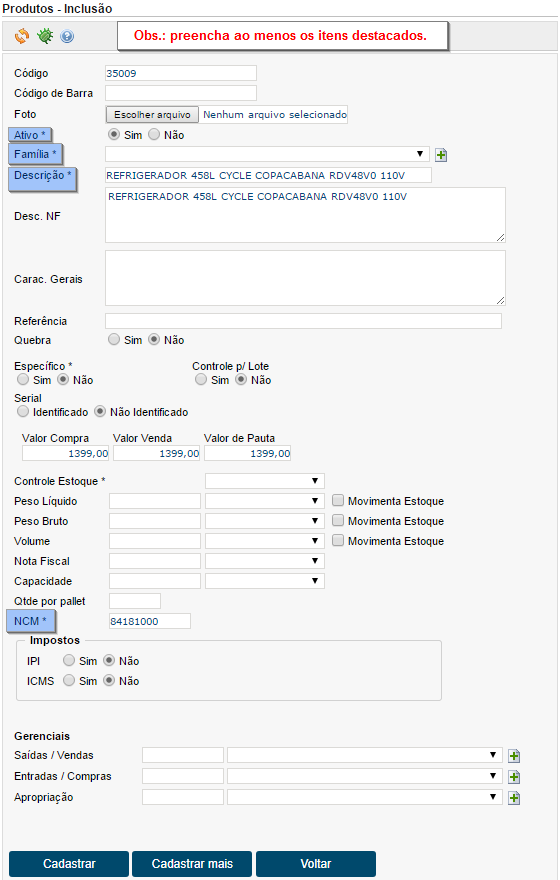The image size is (560, 880).
Task: Select Sim for ICMS tax
Action: pyautogui.click(x=68, y=680)
